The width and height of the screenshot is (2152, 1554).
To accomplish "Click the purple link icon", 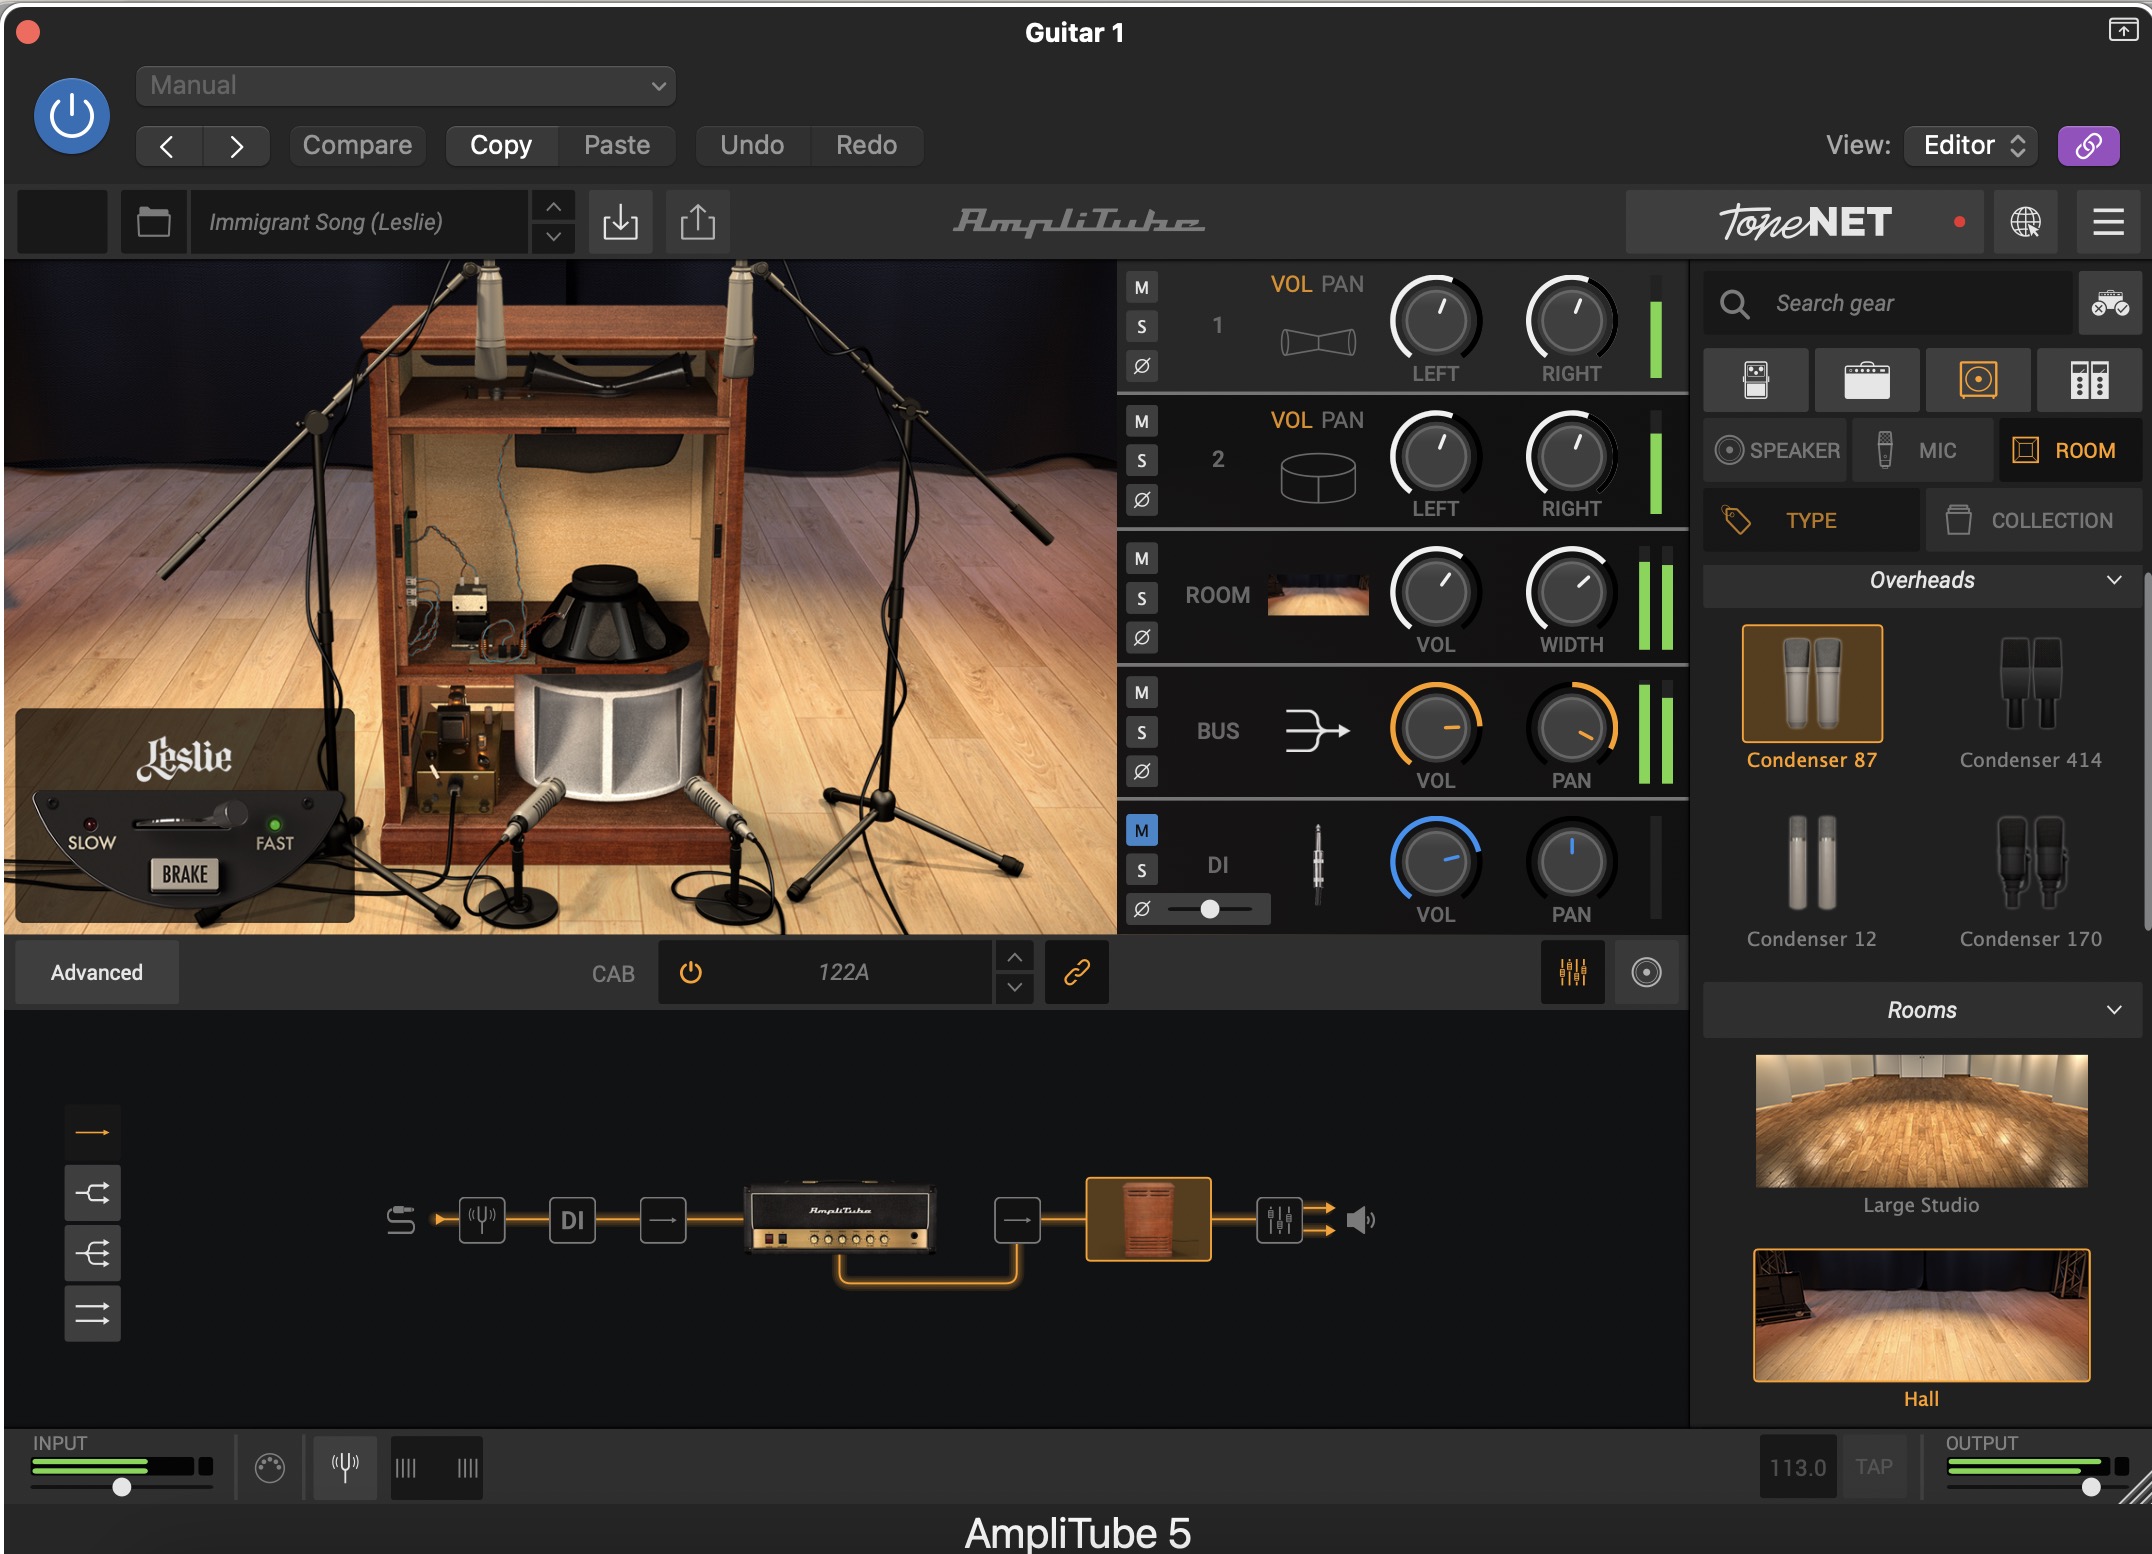I will (x=2088, y=146).
